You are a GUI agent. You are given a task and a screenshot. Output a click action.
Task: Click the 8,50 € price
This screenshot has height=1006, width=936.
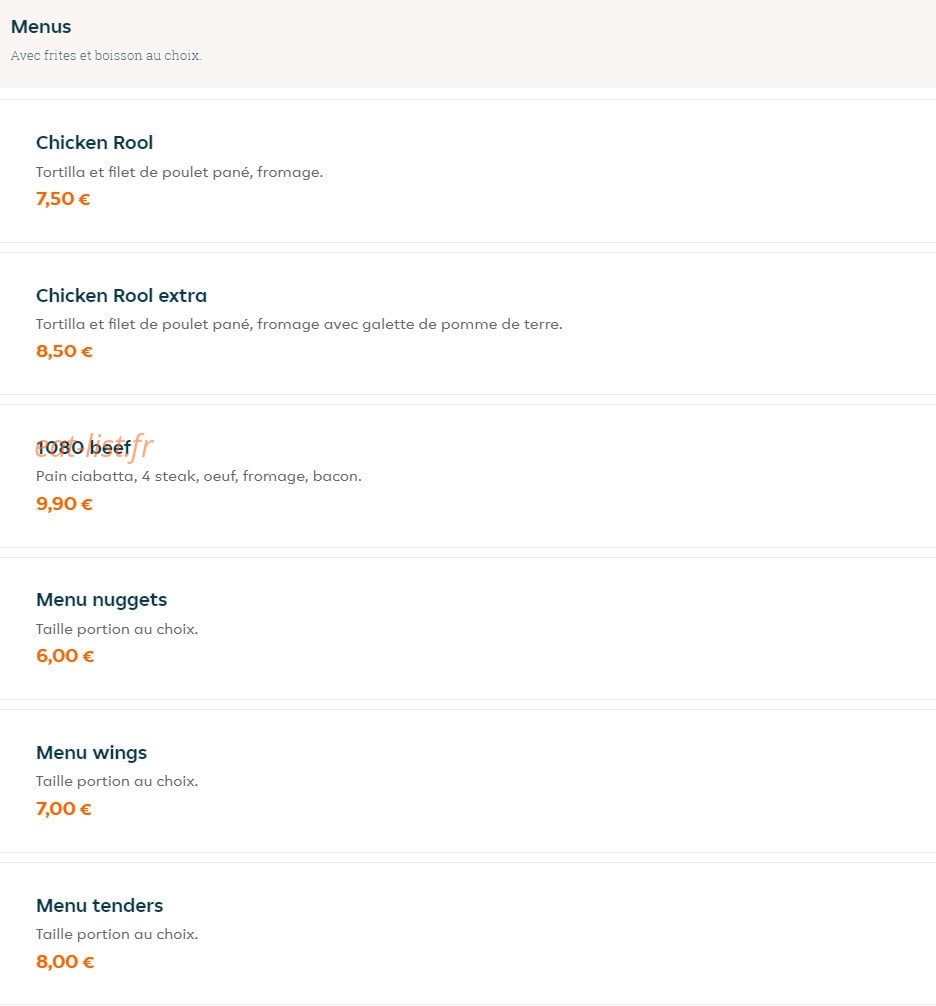tap(64, 351)
